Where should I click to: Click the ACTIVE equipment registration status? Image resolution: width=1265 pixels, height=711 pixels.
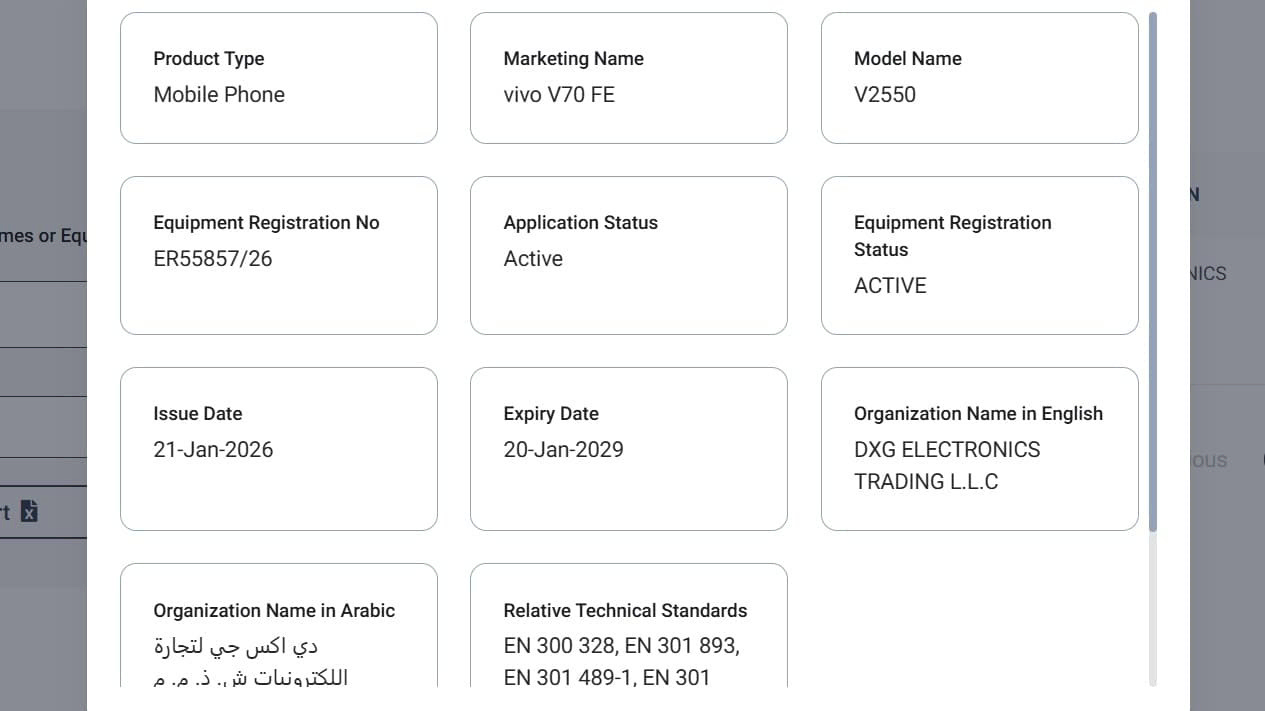(x=890, y=286)
